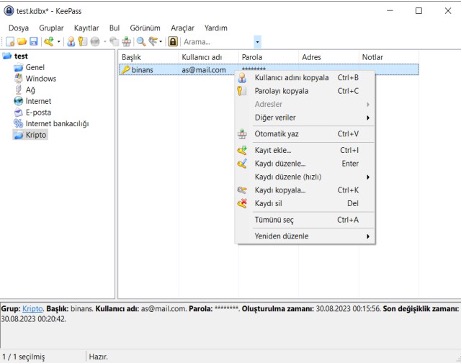Click the Perform auto-type toolbar icon
Viewport: 462px width, 364px height.
tap(126, 42)
